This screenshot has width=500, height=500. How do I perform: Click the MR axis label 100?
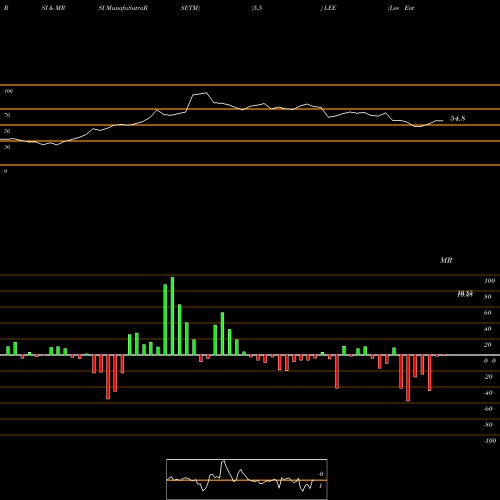coord(489,281)
